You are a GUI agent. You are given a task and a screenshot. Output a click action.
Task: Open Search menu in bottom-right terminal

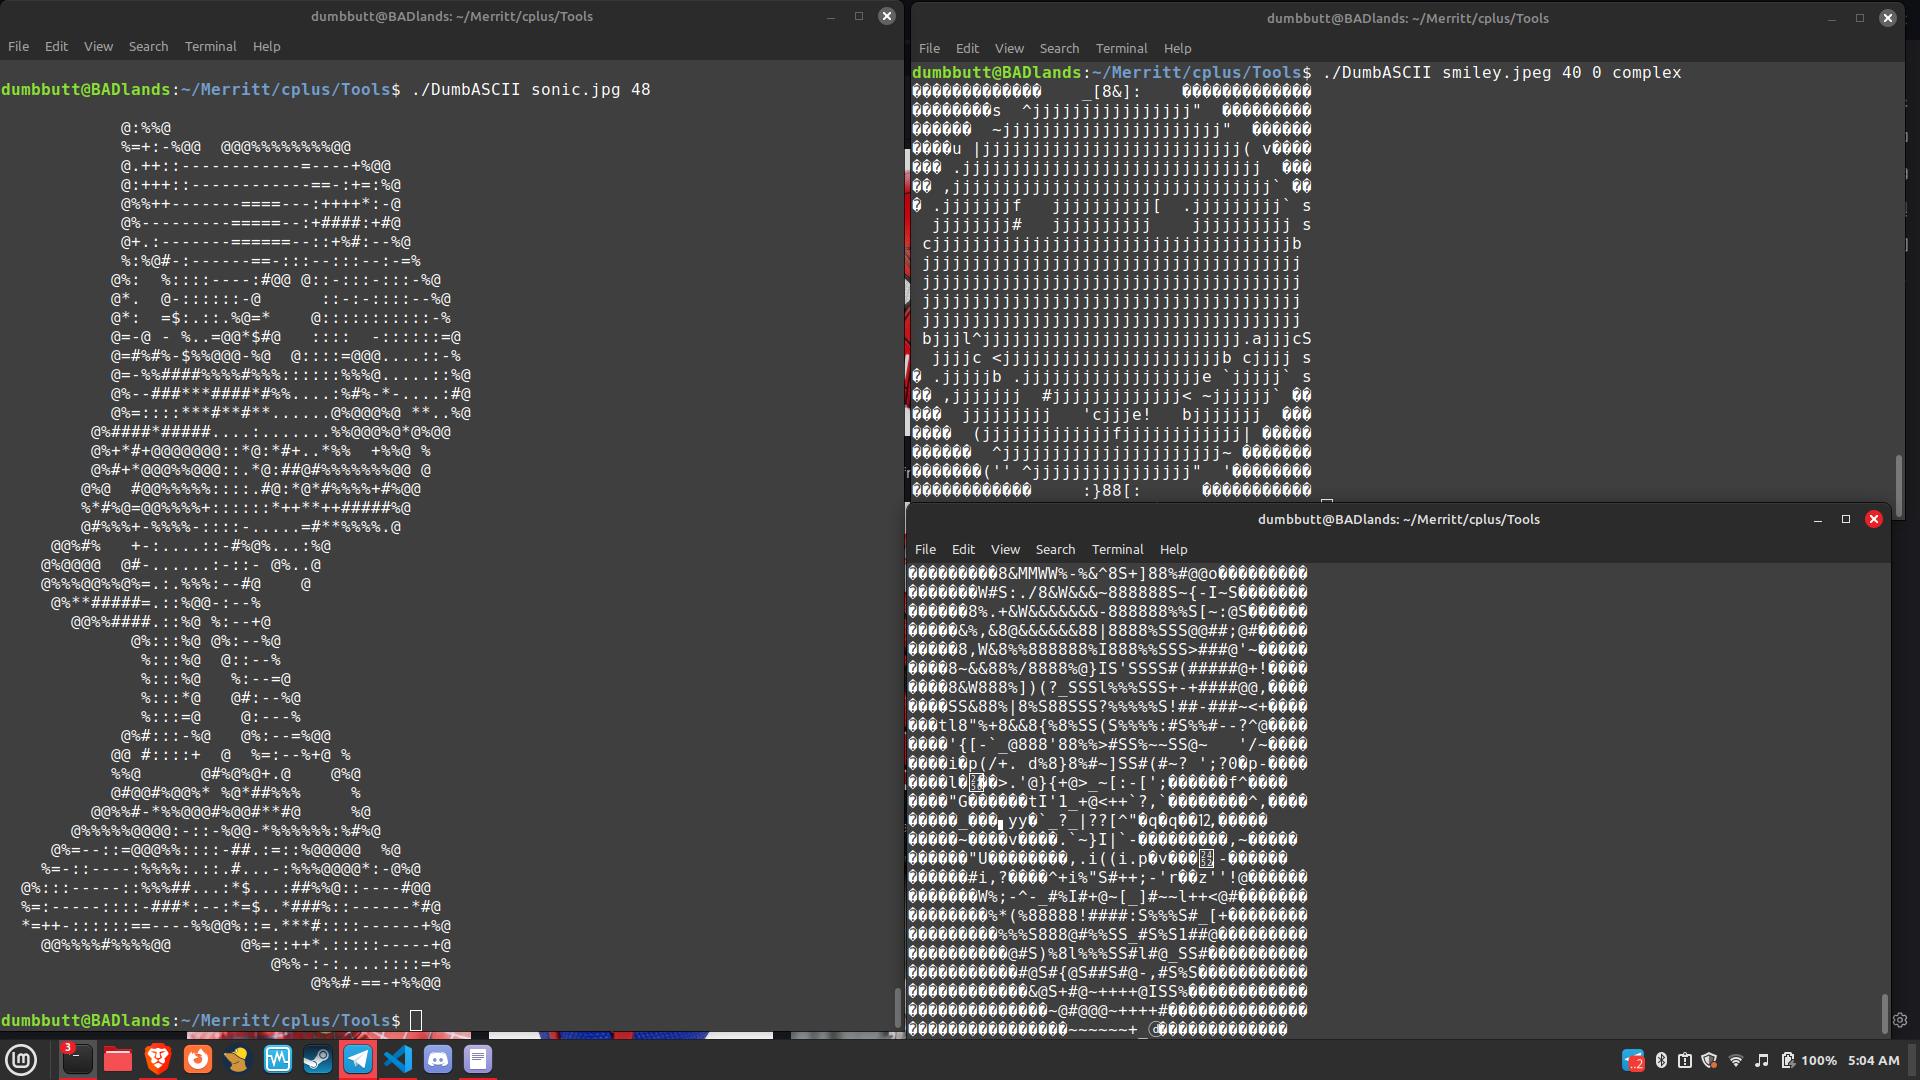coord(1055,549)
